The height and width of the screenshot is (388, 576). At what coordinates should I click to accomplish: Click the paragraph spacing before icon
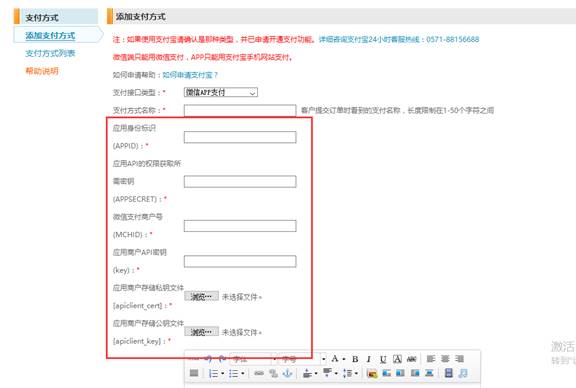307,373
